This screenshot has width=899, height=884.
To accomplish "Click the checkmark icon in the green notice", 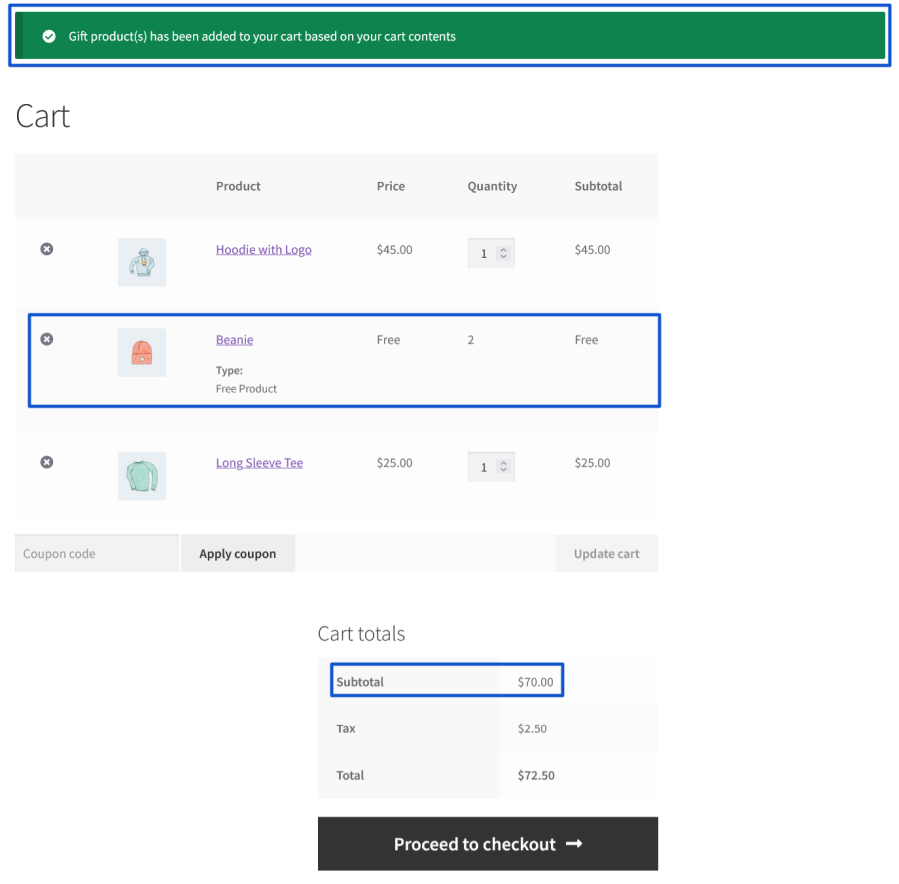I will click(49, 36).
